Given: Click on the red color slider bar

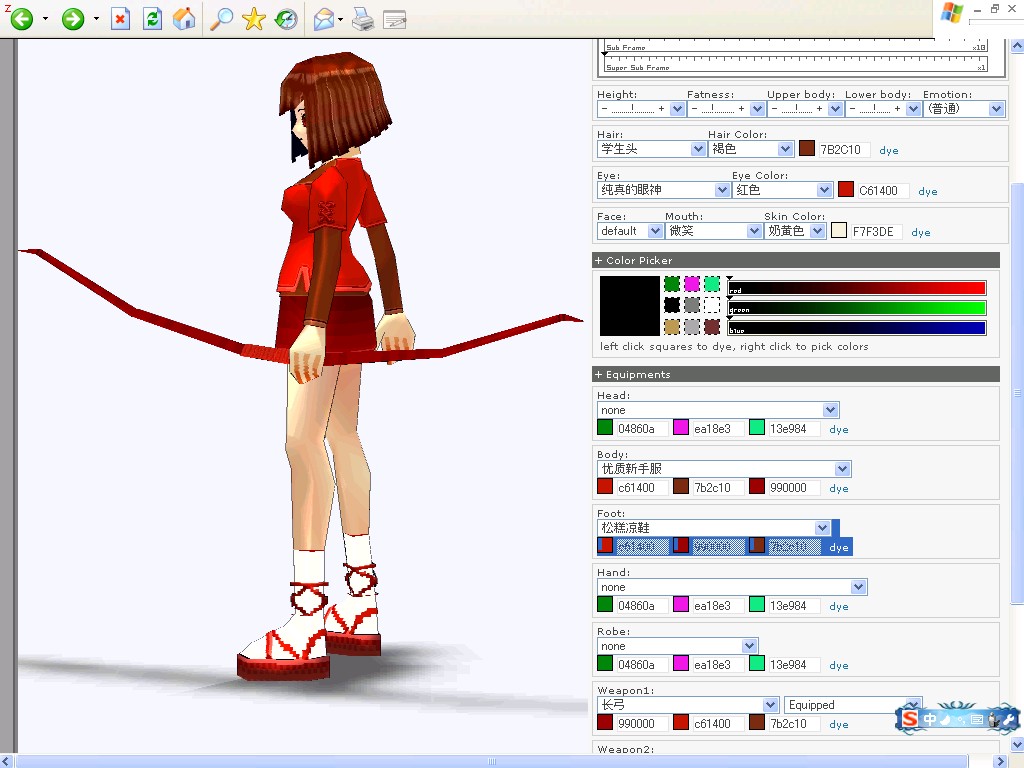Looking at the screenshot, I should pyautogui.click(x=857, y=288).
